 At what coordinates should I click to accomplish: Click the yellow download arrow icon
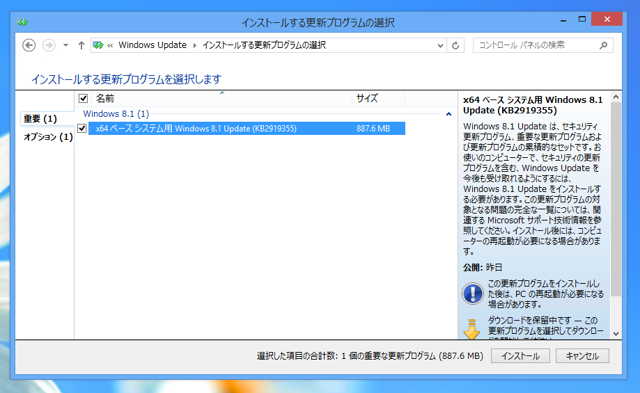pos(472,329)
